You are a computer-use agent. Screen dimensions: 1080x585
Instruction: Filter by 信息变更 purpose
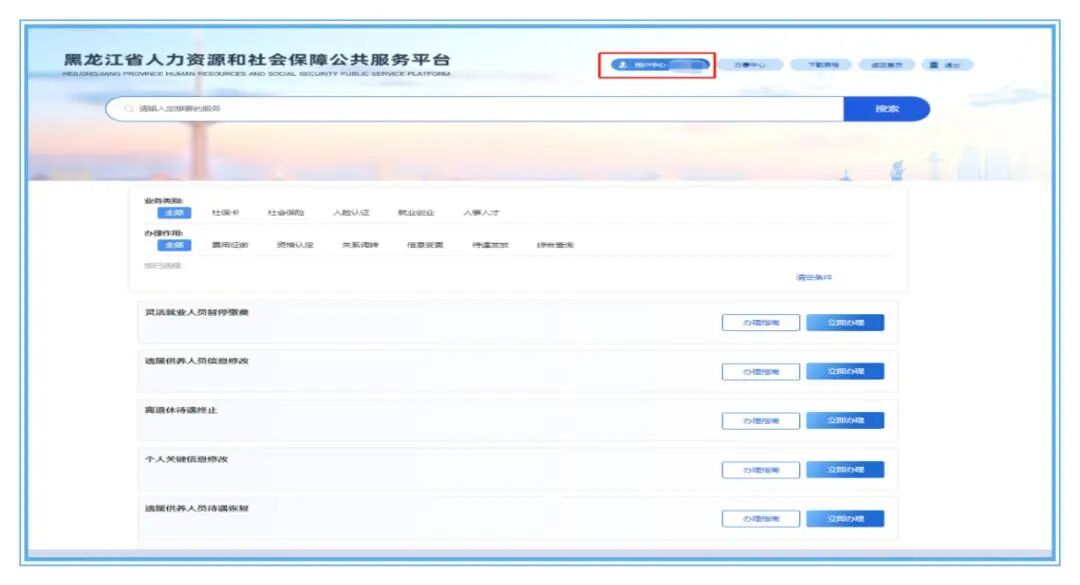pyautogui.click(x=425, y=245)
